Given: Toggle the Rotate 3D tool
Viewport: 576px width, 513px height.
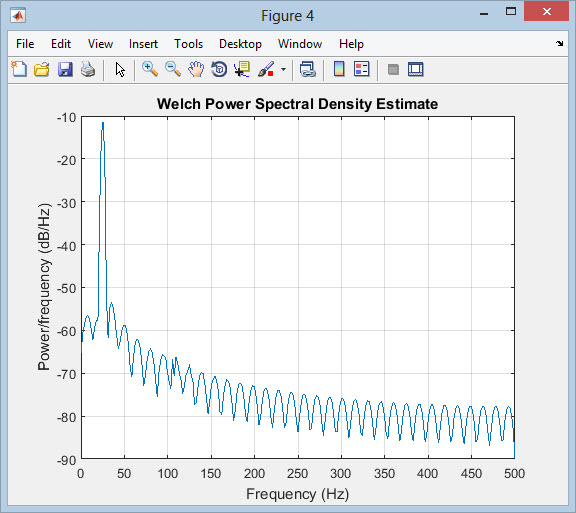Looking at the screenshot, I should (219, 69).
